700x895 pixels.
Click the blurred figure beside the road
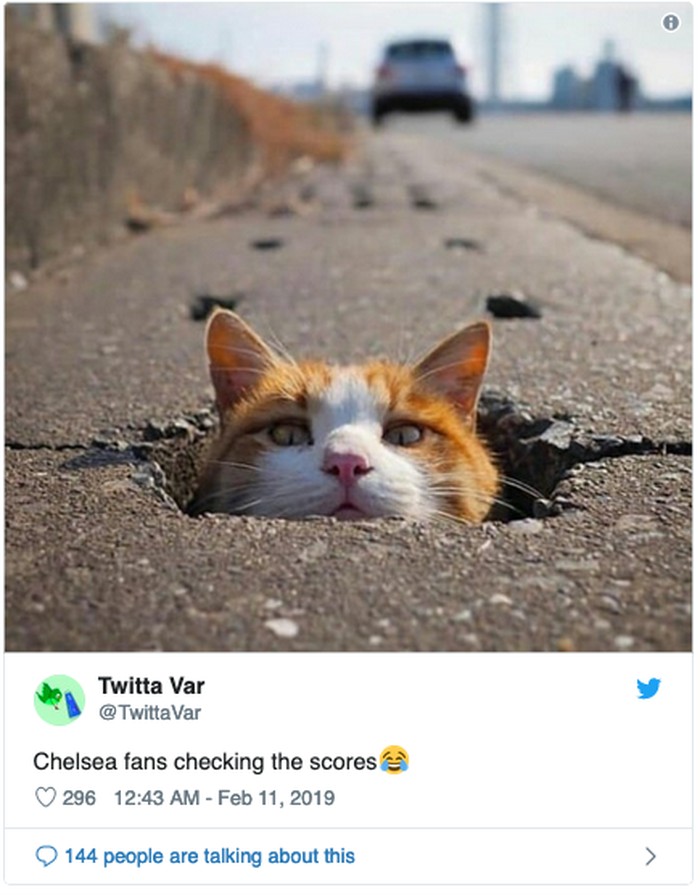626,87
